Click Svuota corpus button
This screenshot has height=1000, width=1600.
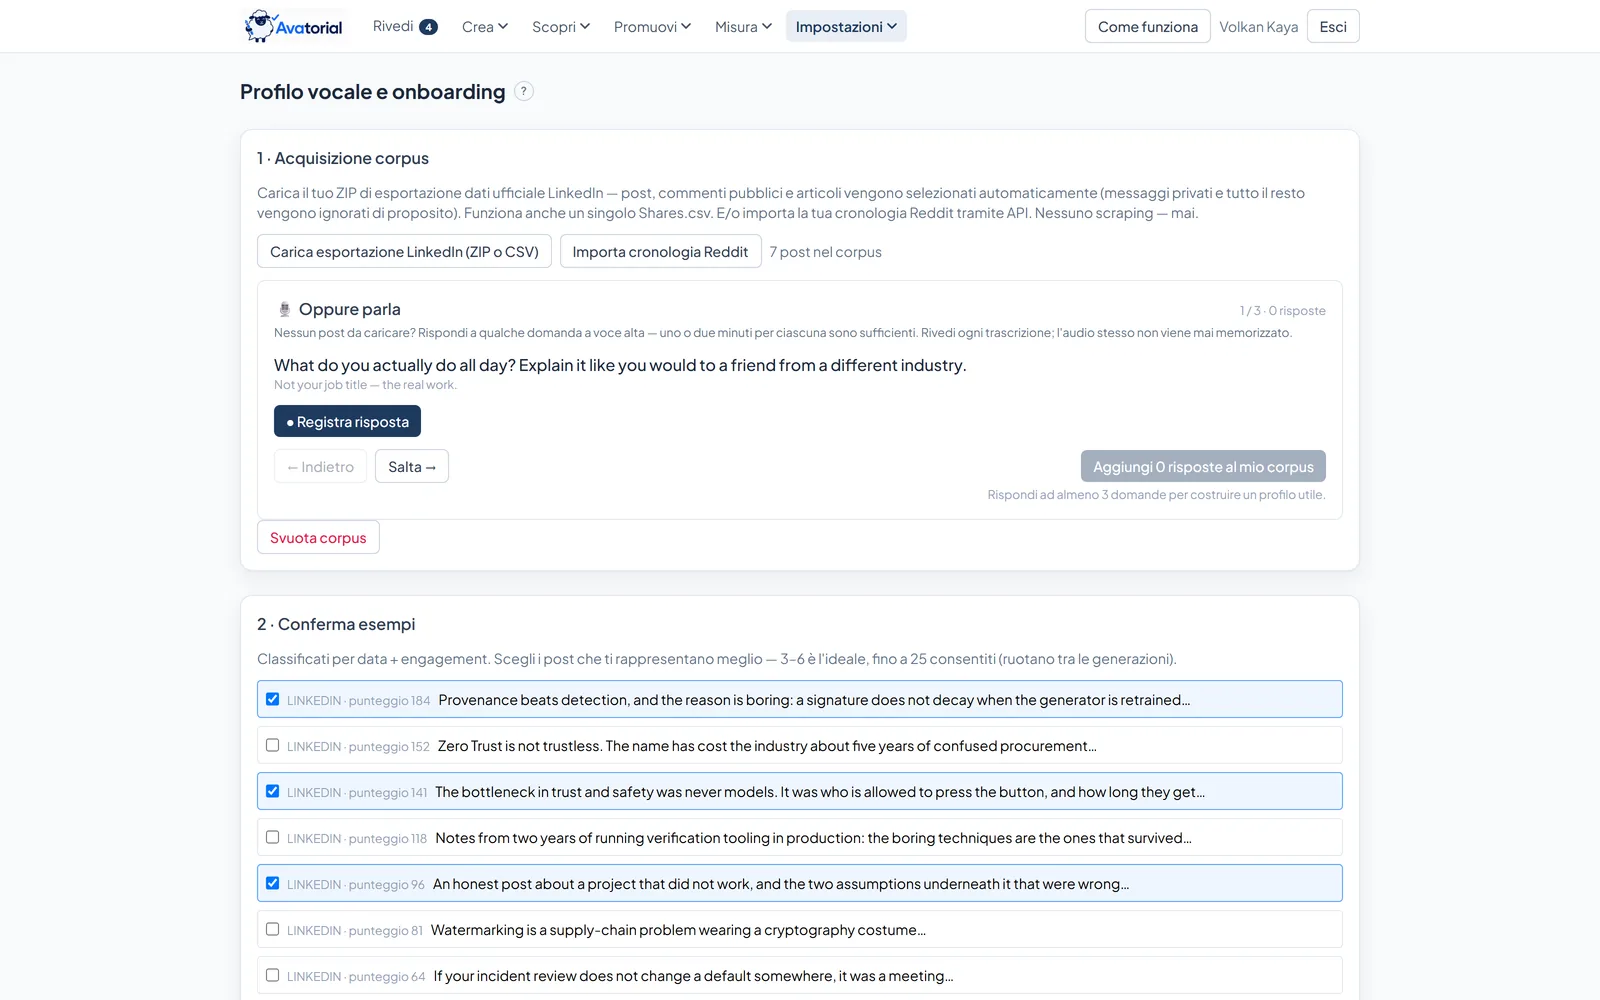point(318,538)
